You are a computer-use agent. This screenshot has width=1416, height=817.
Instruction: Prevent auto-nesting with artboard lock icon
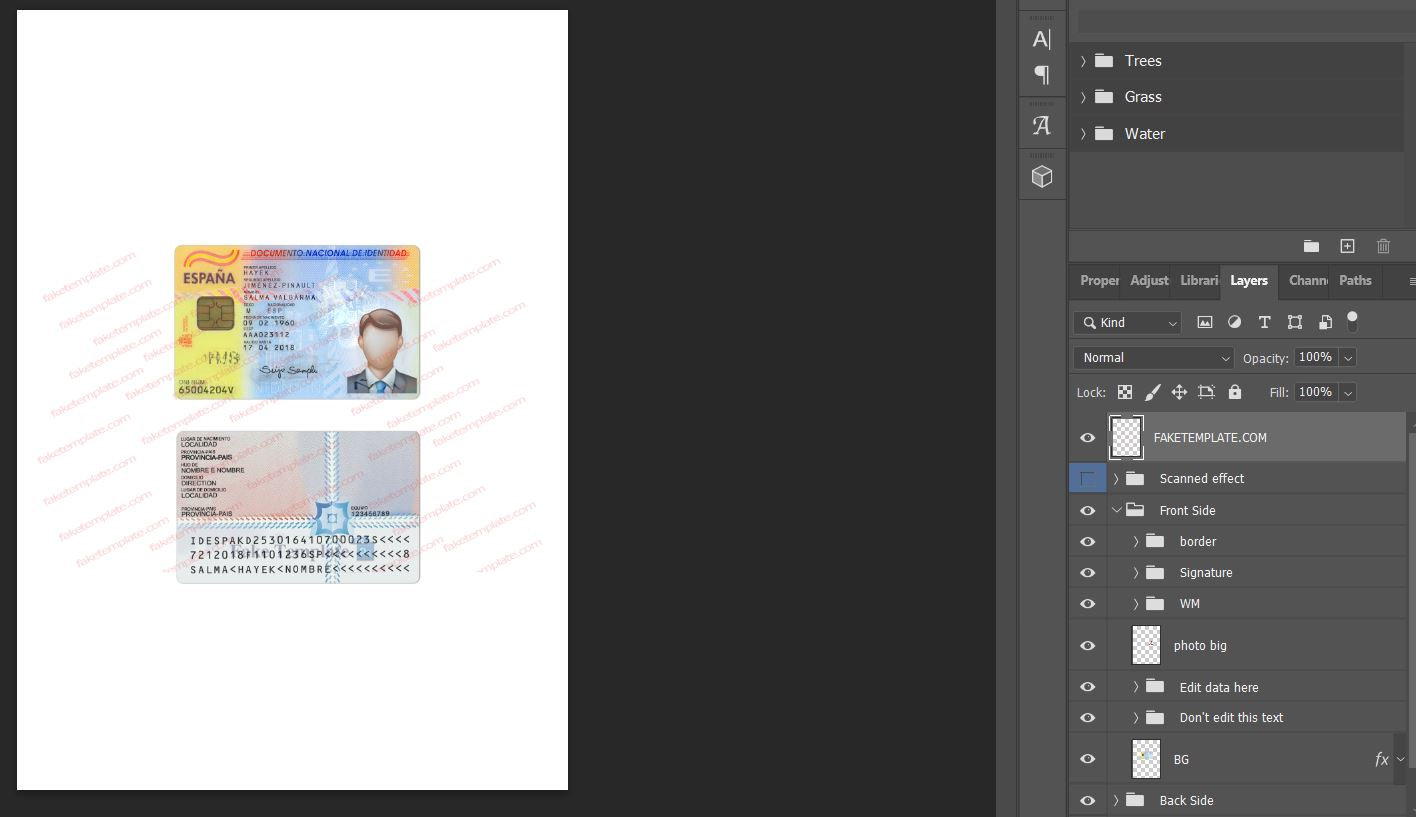(1206, 392)
